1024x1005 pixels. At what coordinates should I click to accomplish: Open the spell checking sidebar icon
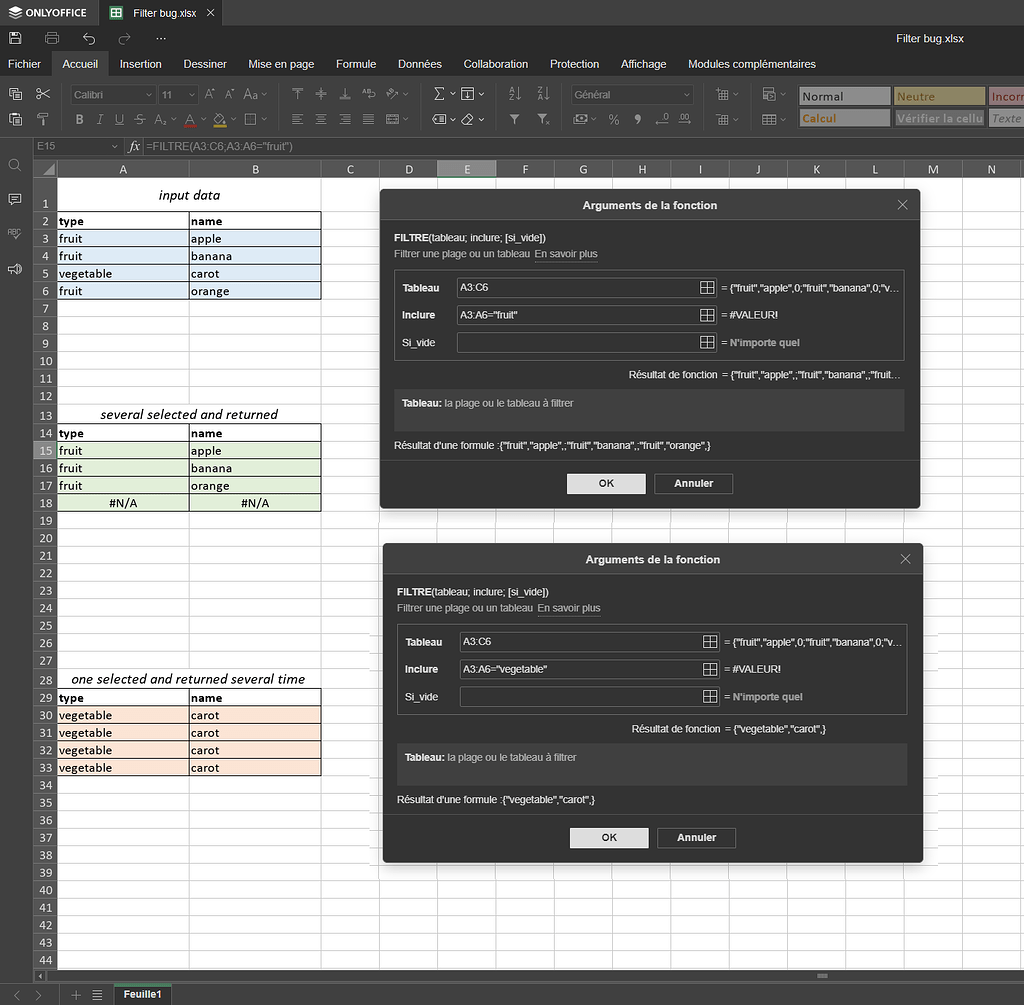pos(14,232)
